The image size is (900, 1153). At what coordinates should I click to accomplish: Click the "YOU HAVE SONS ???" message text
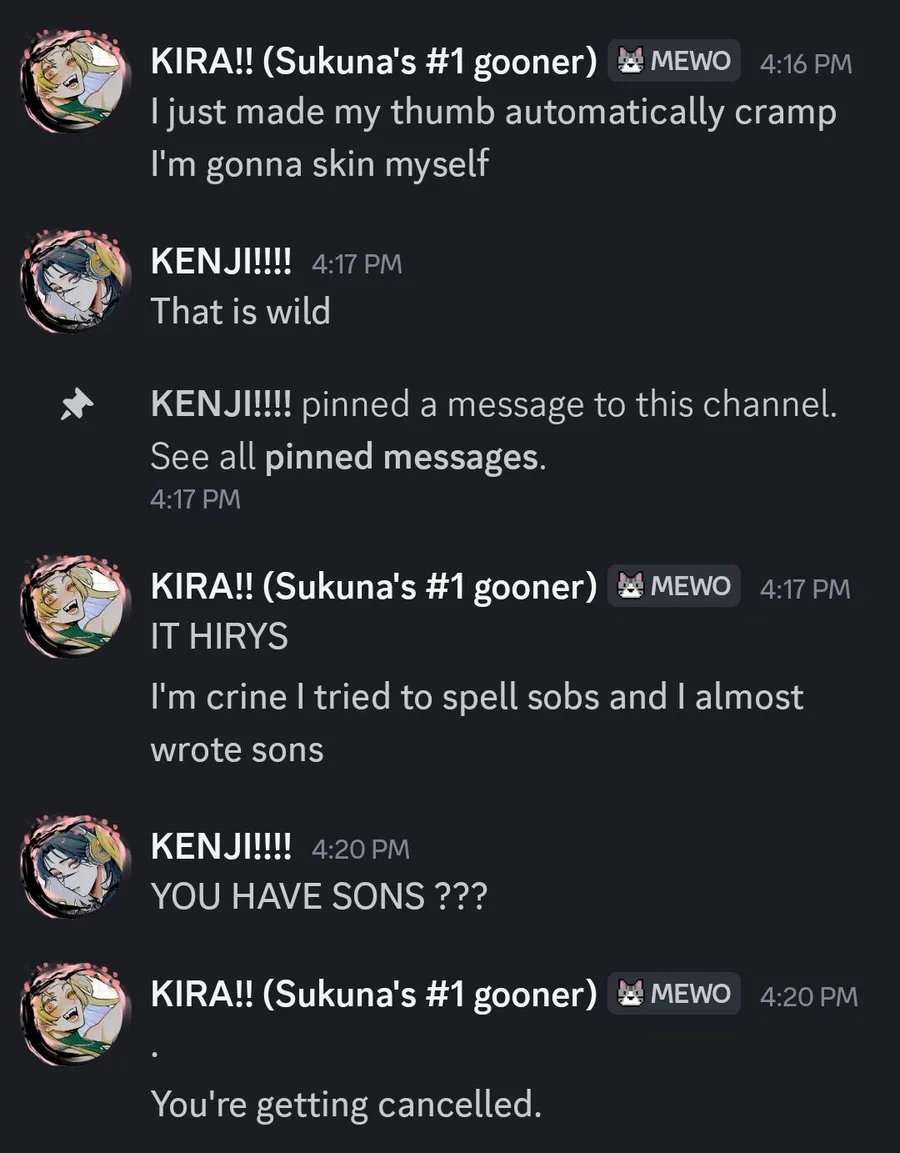click(x=318, y=896)
